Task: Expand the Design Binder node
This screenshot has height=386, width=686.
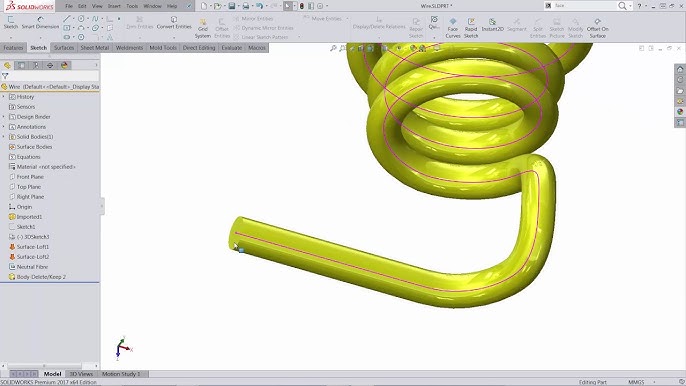Action: pos(4,117)
